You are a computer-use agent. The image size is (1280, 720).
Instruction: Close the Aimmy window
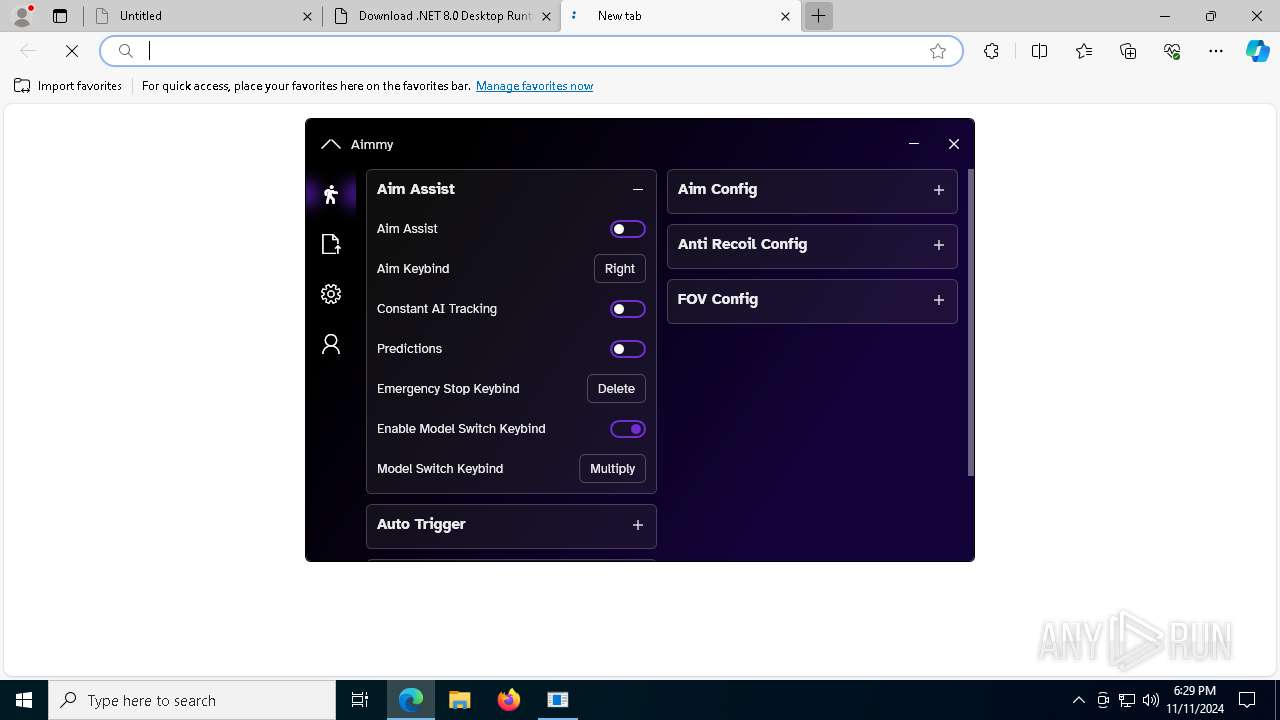click(x=954, y=144)
